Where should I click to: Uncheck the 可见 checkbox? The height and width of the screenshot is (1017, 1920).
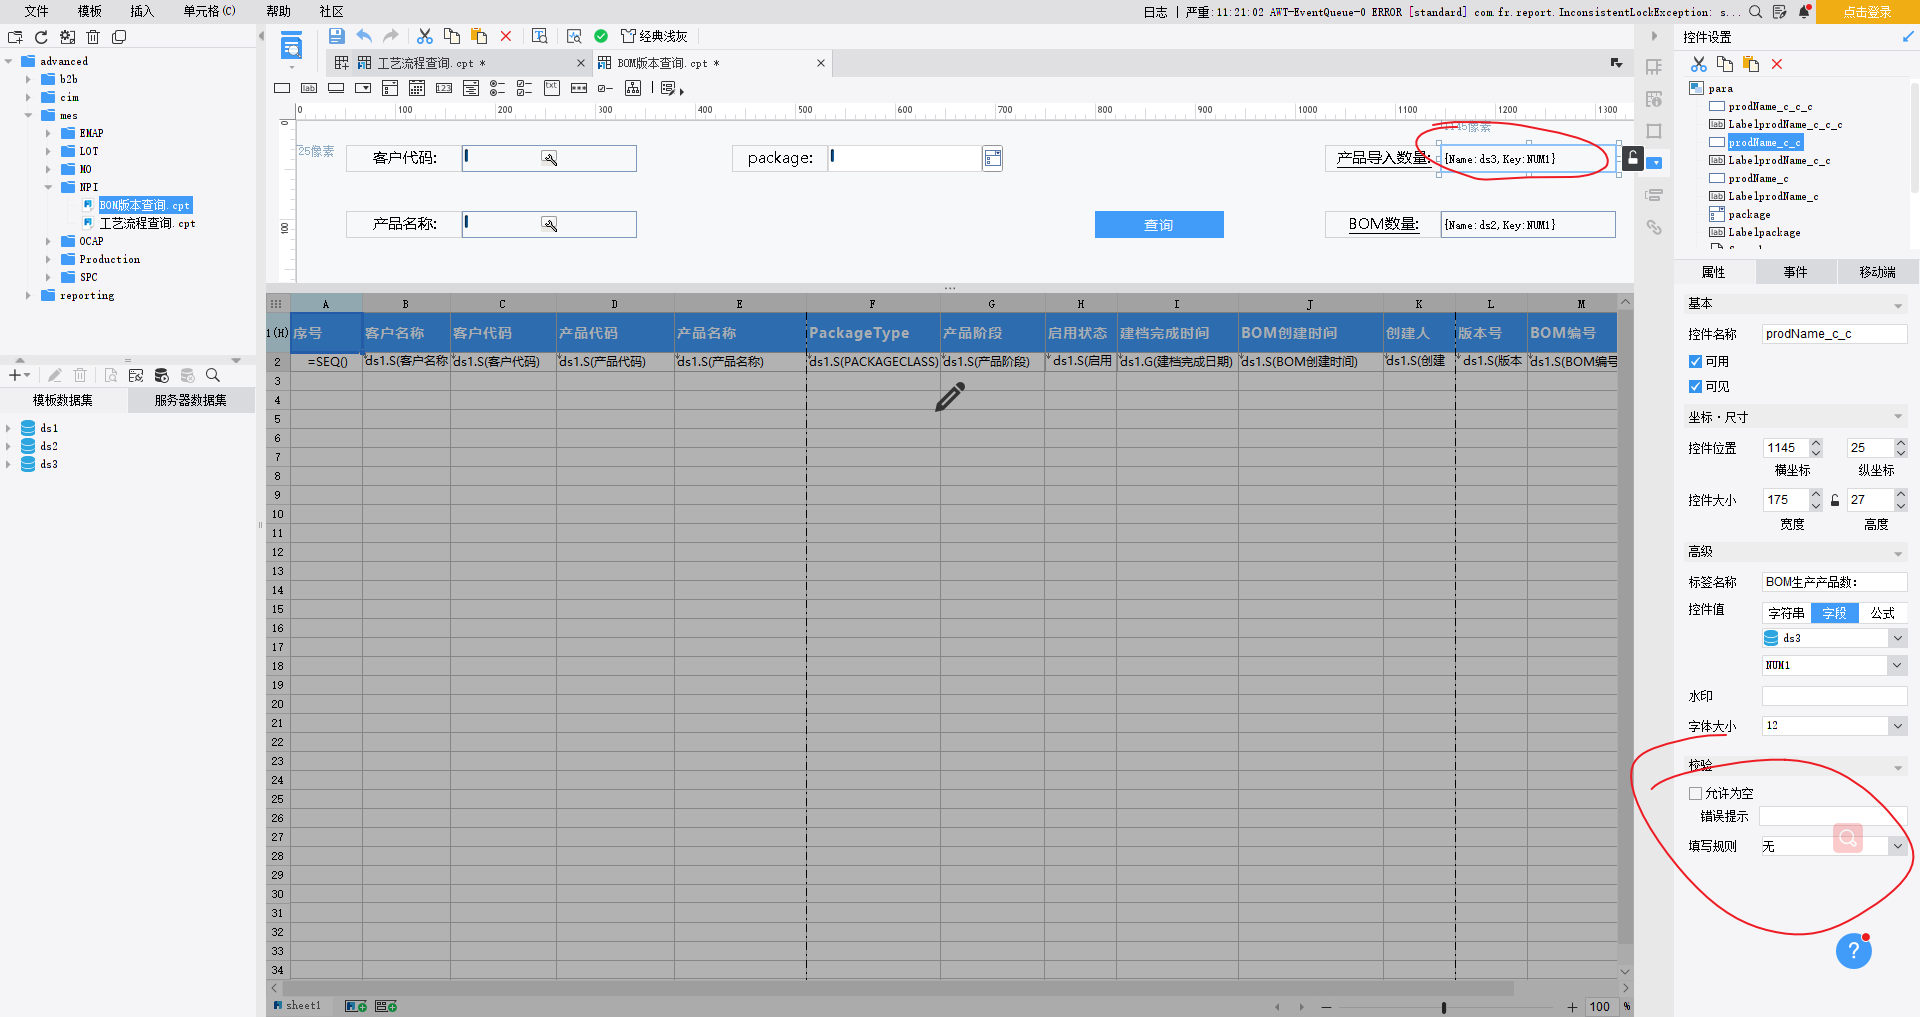coord(1695,387)
